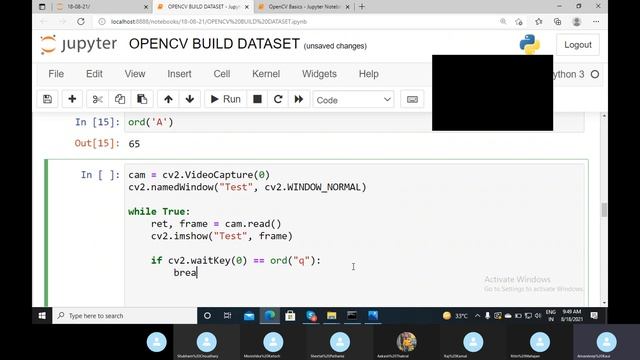Viewport: 640px width, 360px height.
Task: Open browser zoom magnifier icon
Action: [x=503, y=22]
